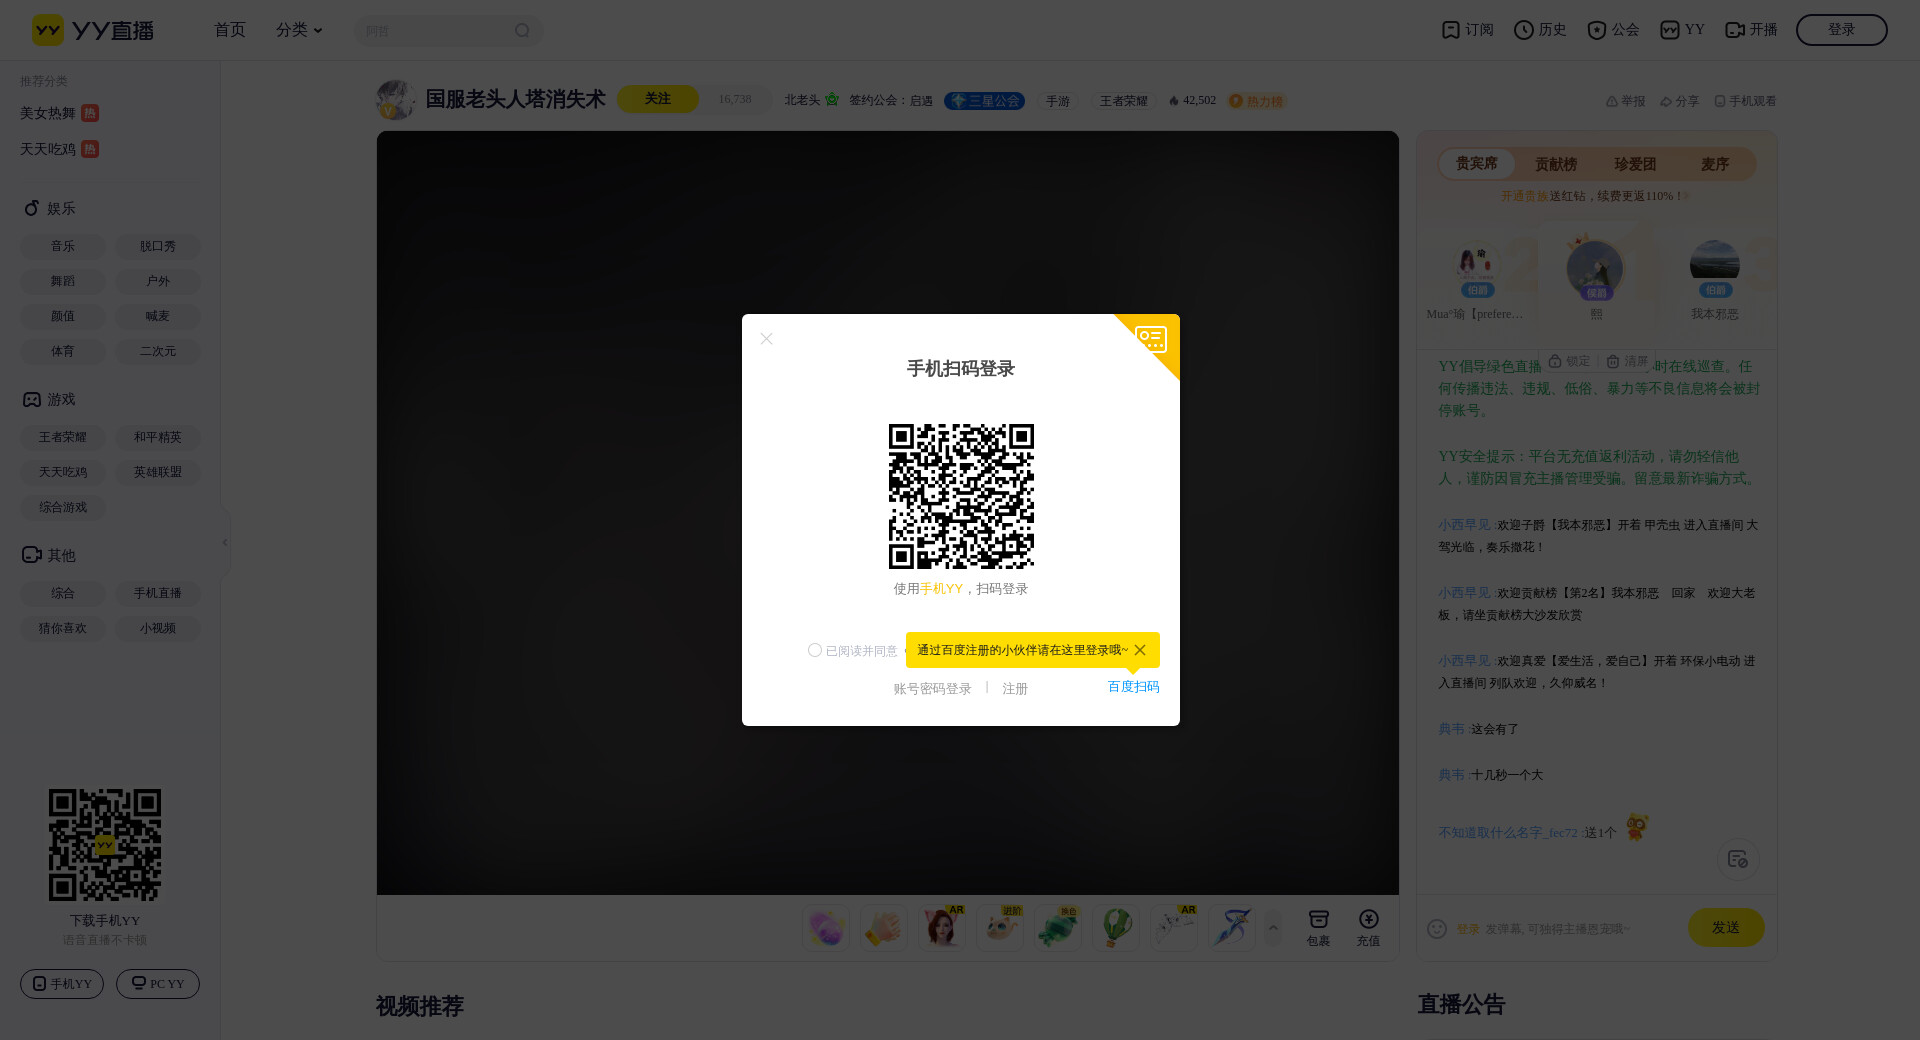Click the 账号密码登录 link
This screenshot has height=1040, width=1920.
(x=932, y=689)
